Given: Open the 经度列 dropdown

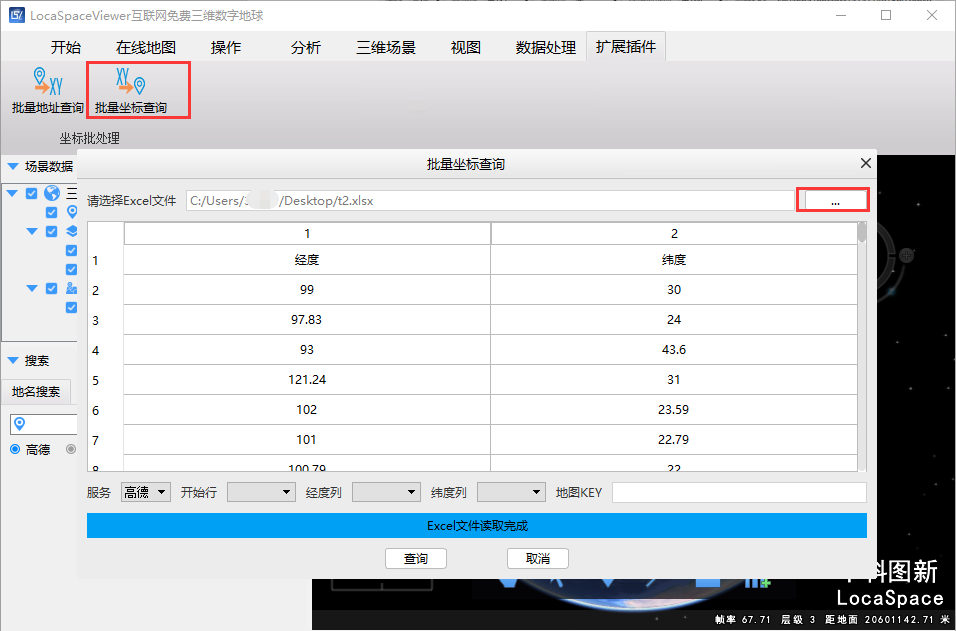Looking at the screenshot, I should 387,492.
